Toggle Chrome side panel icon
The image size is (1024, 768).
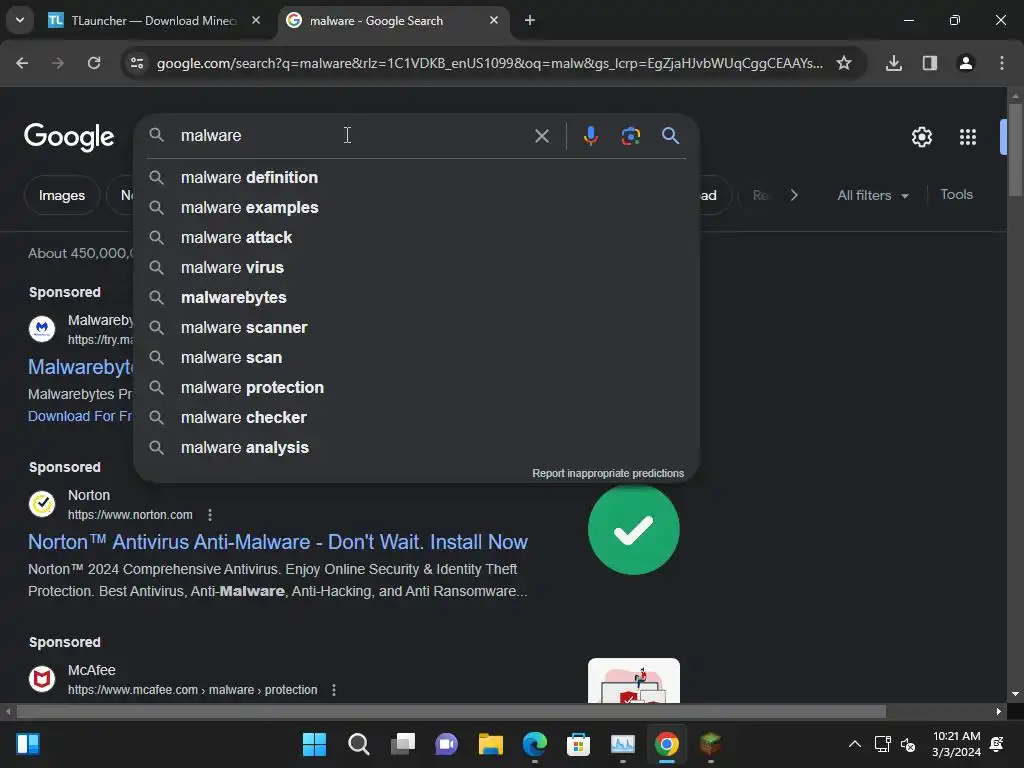click(x=929, y=63)
